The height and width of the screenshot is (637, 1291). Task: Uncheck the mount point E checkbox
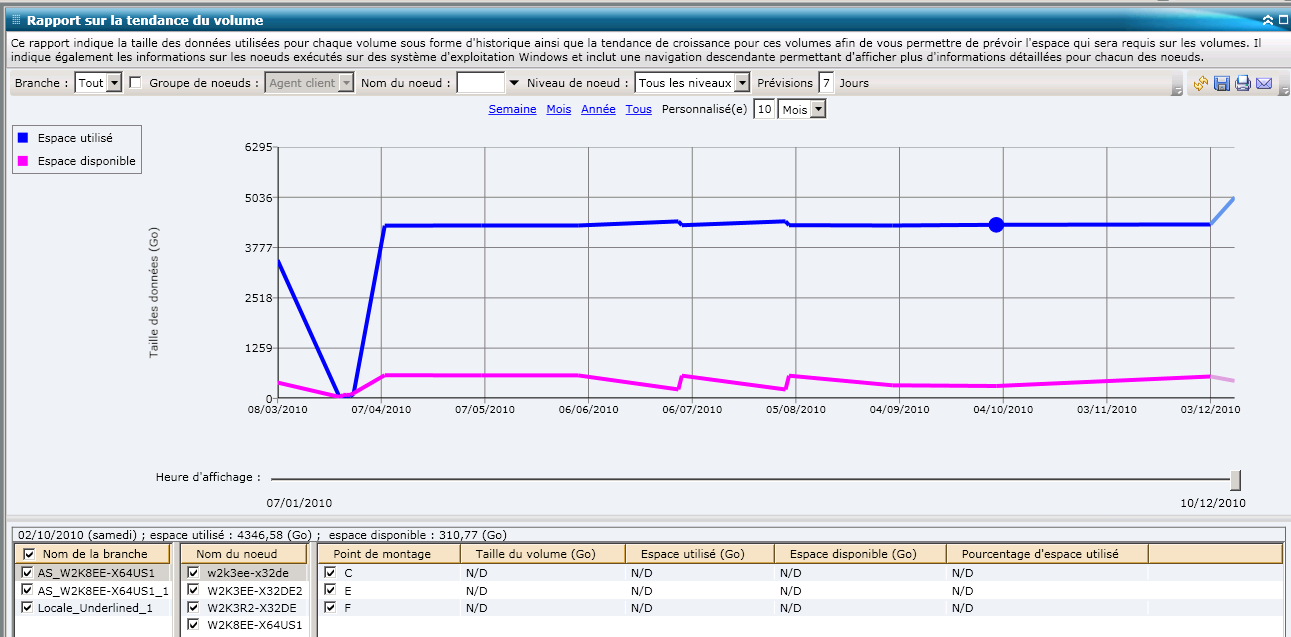point(330,590)
